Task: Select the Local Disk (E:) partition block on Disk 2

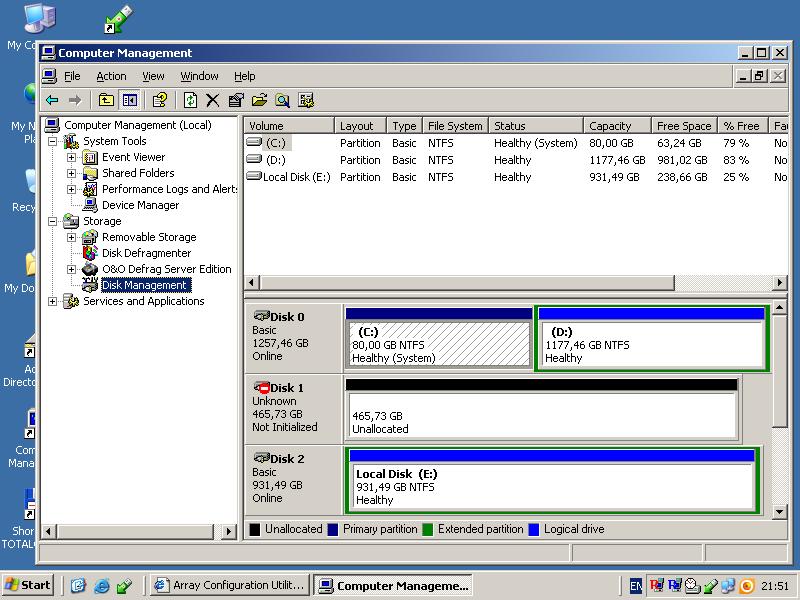Action: point(552,480)
